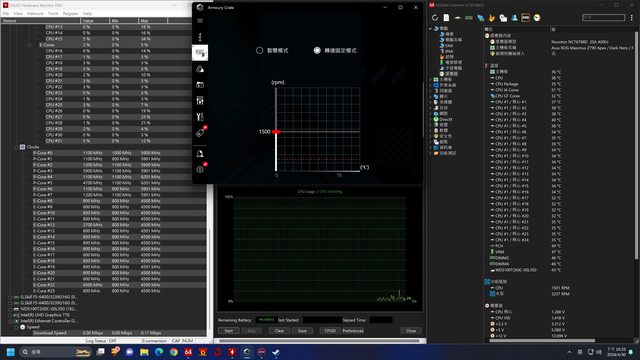Click the AIDA64 search input field
640x360 pixels.
click(x=603, y=18)
